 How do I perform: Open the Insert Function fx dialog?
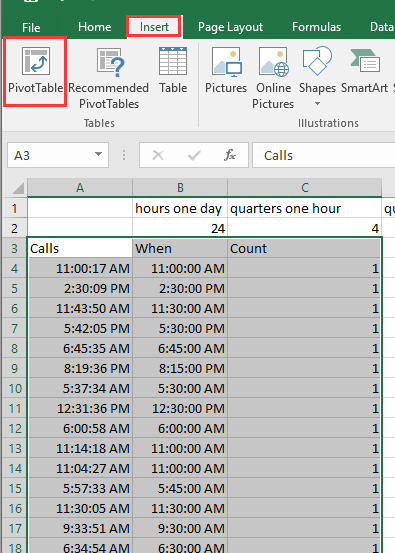click(230, 155)
